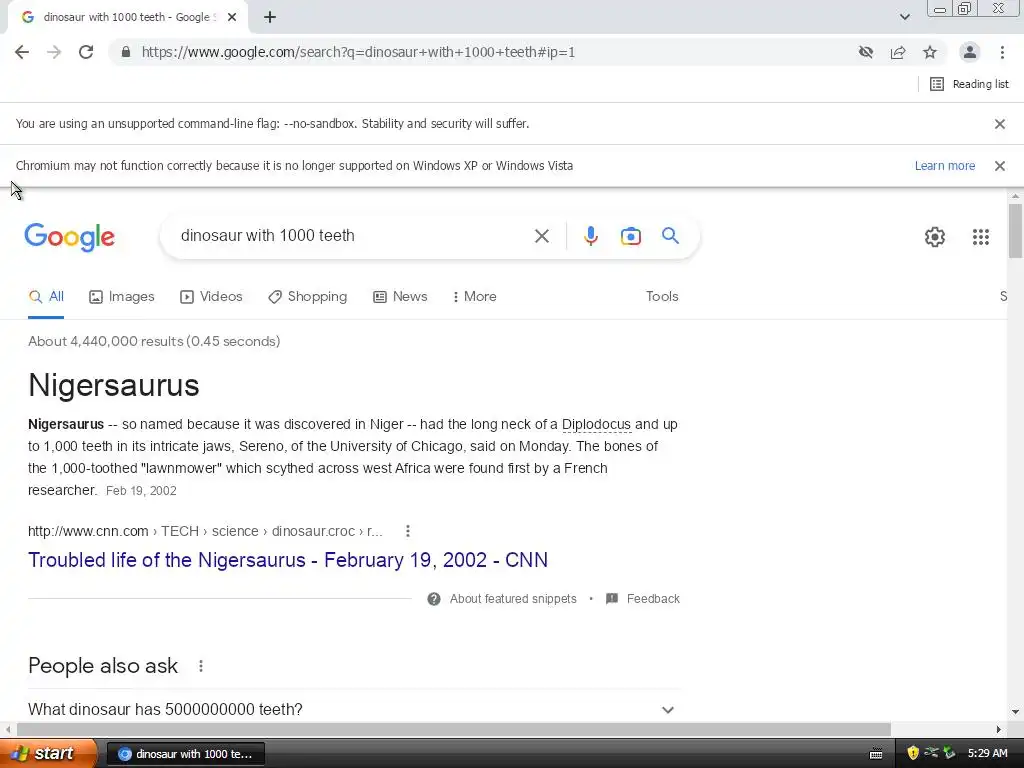
Task: Click the forward navigation arrow
Action: pyautogui.click(x=54, y=52)
